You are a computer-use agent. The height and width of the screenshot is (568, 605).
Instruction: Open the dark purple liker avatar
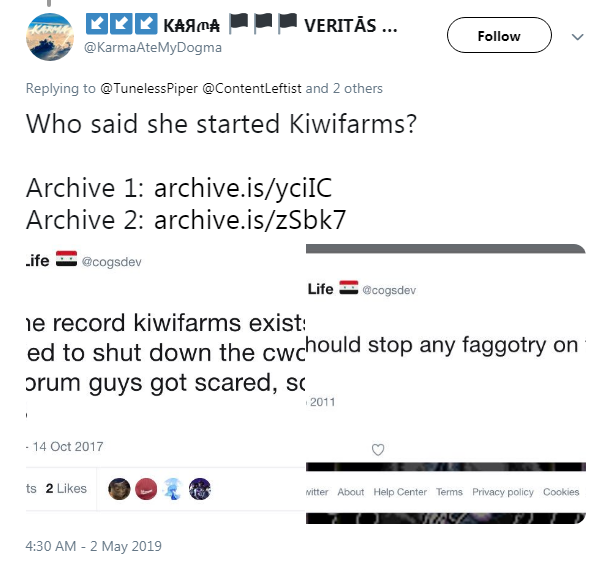click(200, 489)
